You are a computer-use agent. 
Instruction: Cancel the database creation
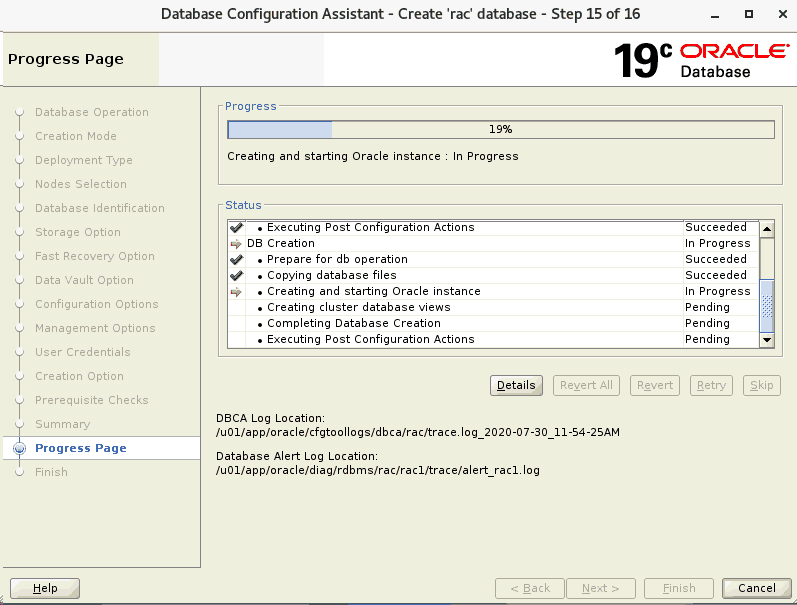pyautogui.click(x=756, y=588)
